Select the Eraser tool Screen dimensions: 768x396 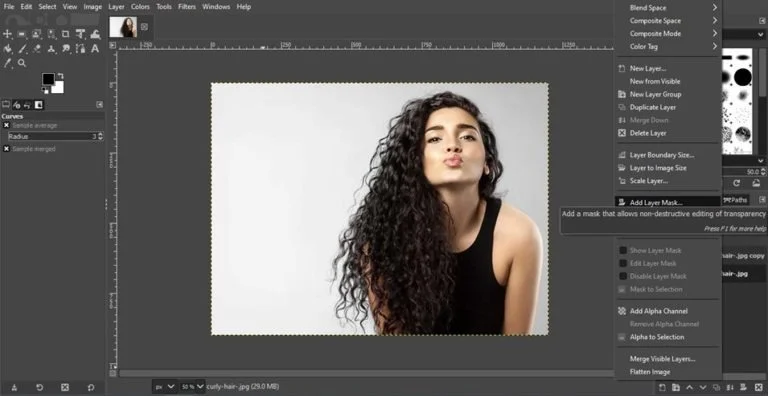(x=37, y=49)
